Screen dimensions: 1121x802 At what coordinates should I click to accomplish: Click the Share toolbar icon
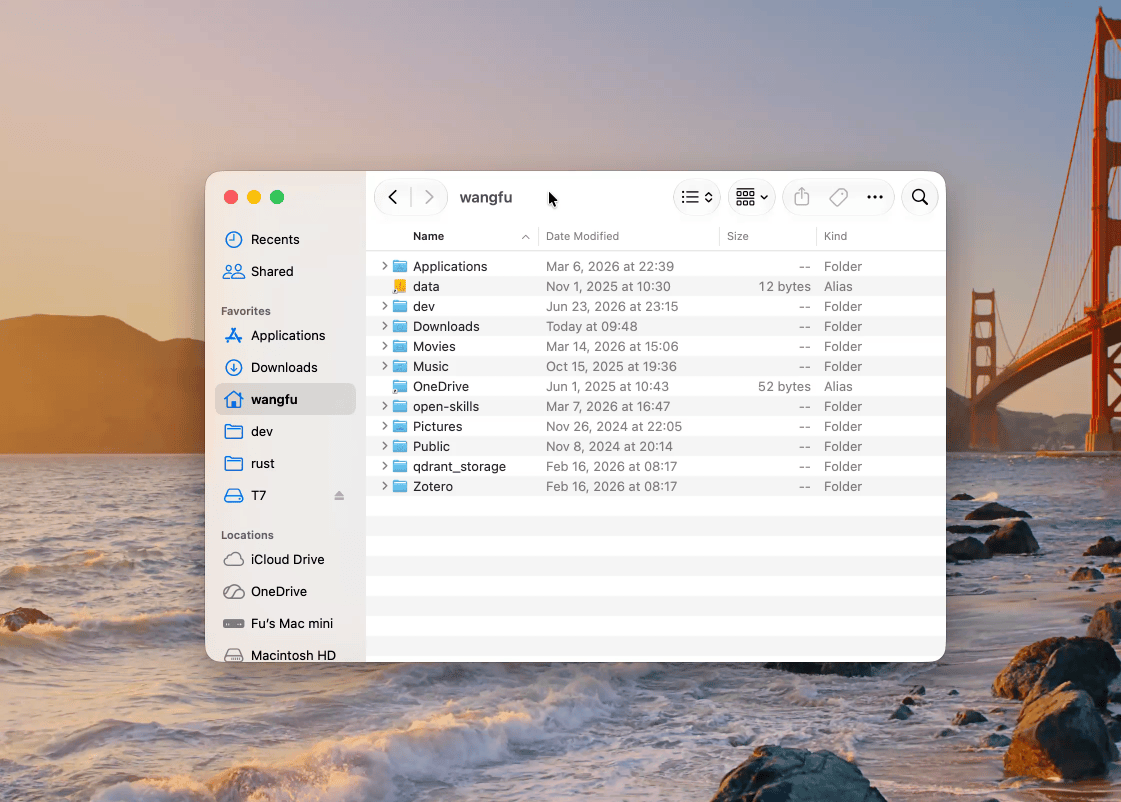[x=801, y=197]
